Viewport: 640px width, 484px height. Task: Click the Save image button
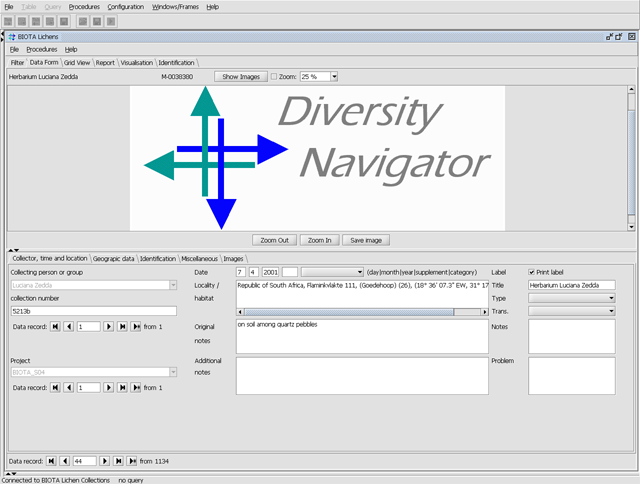pyautogui.click(x=366, y=240)
